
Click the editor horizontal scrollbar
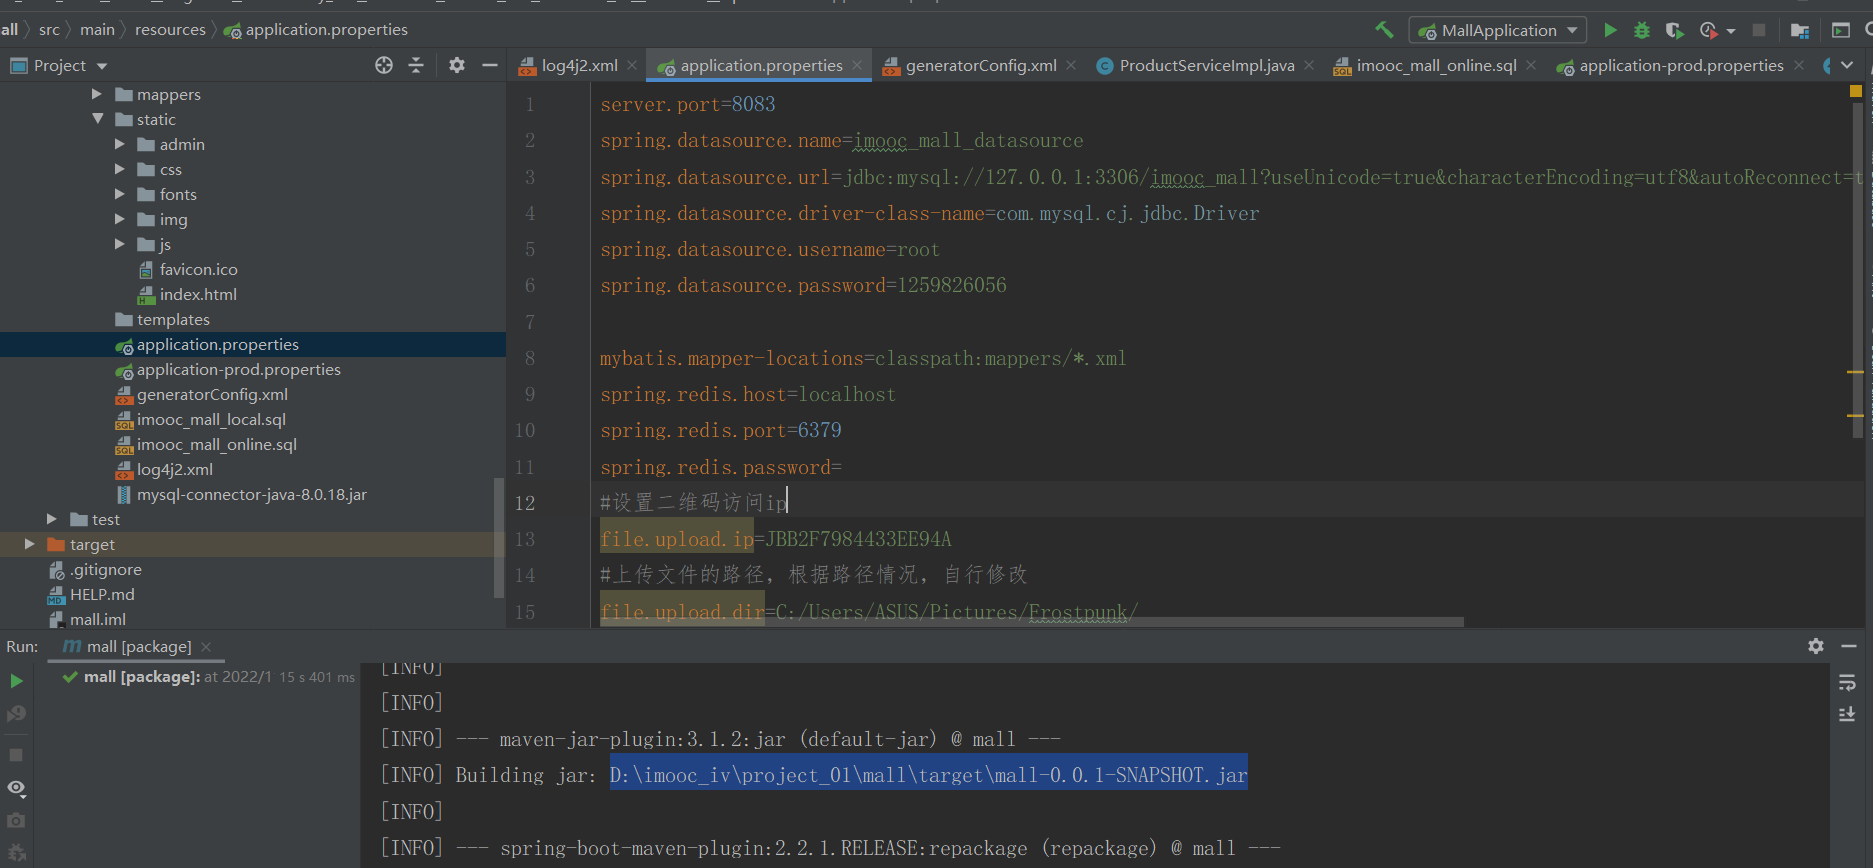(1031, 622)
